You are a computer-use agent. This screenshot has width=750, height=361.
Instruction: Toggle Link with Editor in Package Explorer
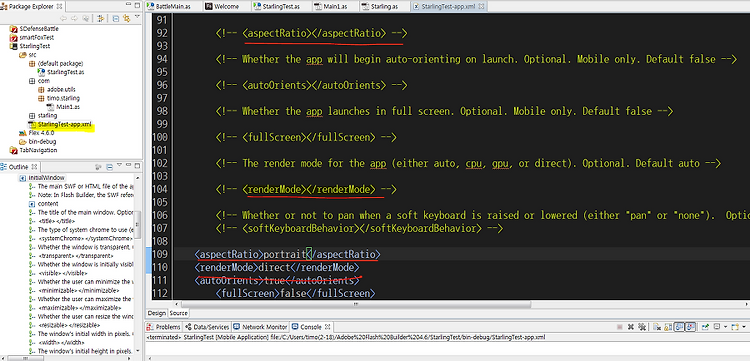127,18
